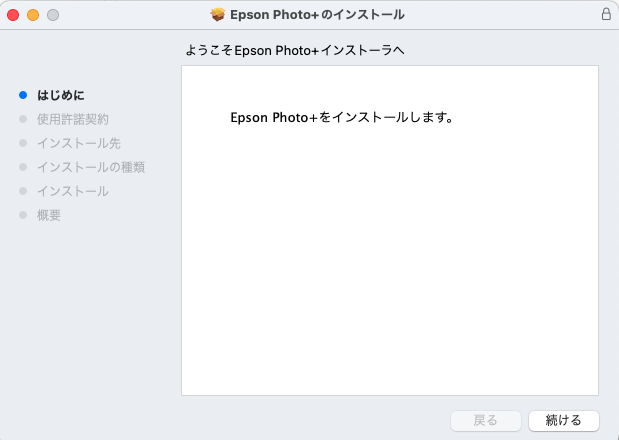This screenshot has height=440, width=619.
Task: Select the インストール step in the sidebar
Action: pos(73,191)
